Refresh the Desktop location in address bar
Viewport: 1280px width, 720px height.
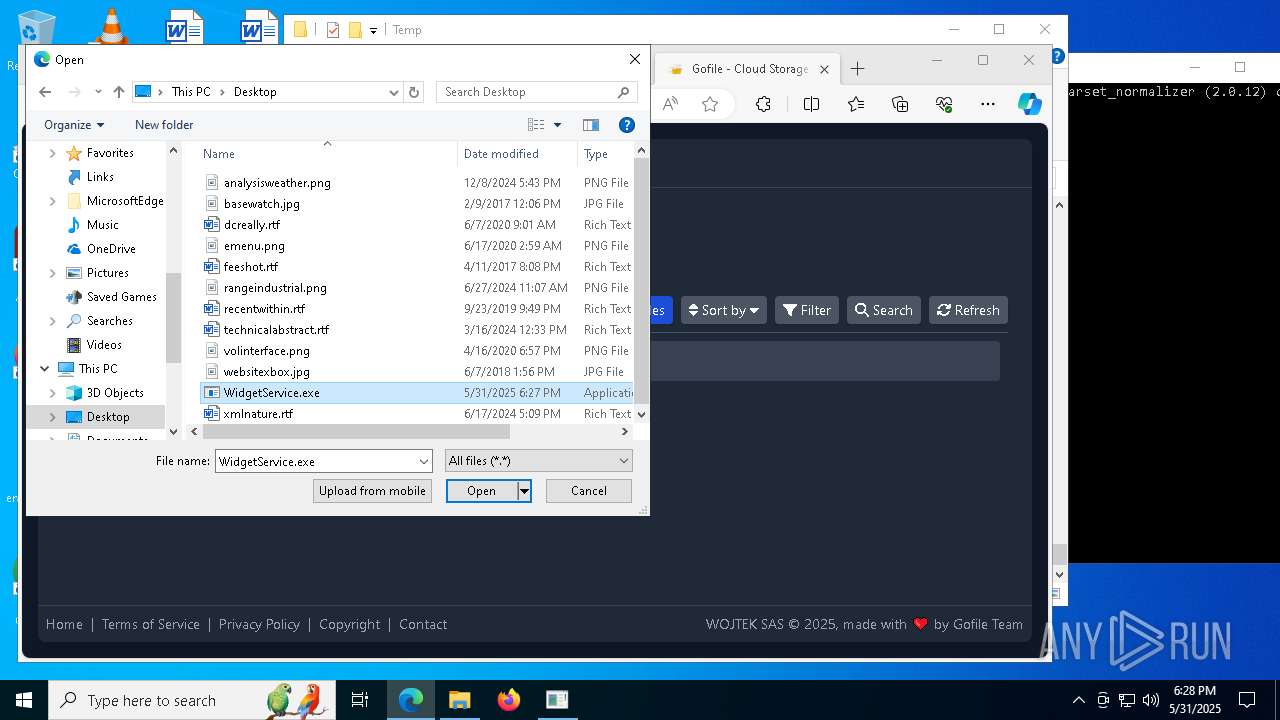point(415,92)
